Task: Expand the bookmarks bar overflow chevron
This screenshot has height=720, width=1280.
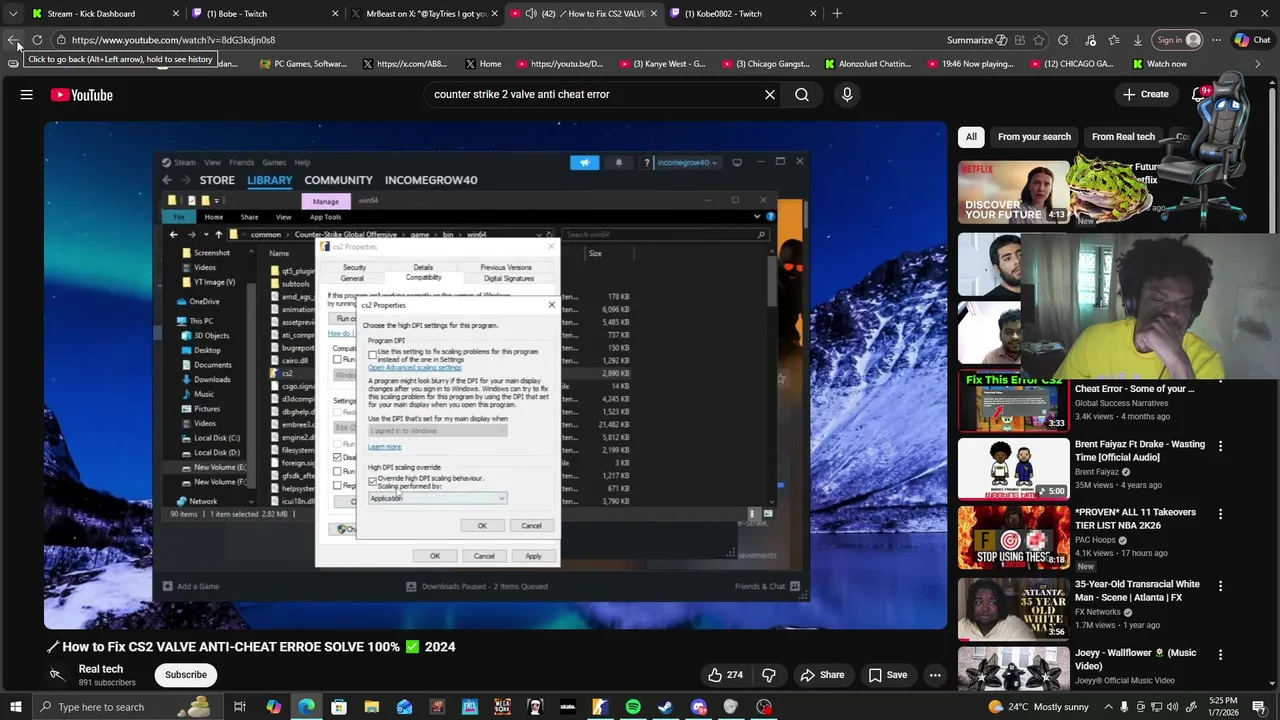Action: (1259, 64)
